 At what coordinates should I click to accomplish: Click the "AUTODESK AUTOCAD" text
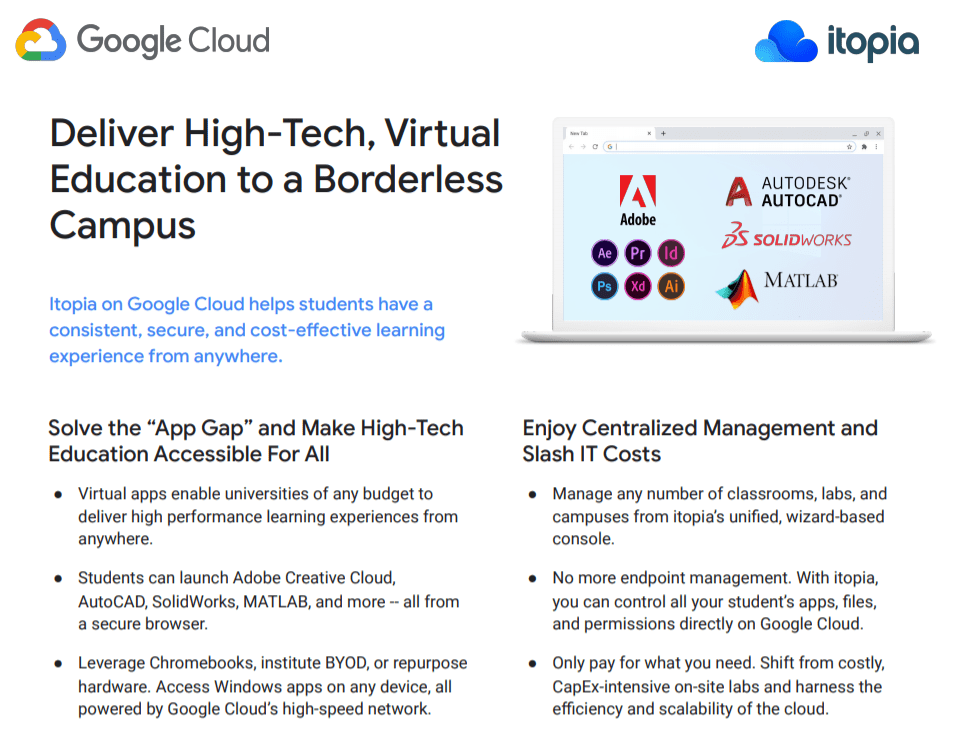coord(806,192)
